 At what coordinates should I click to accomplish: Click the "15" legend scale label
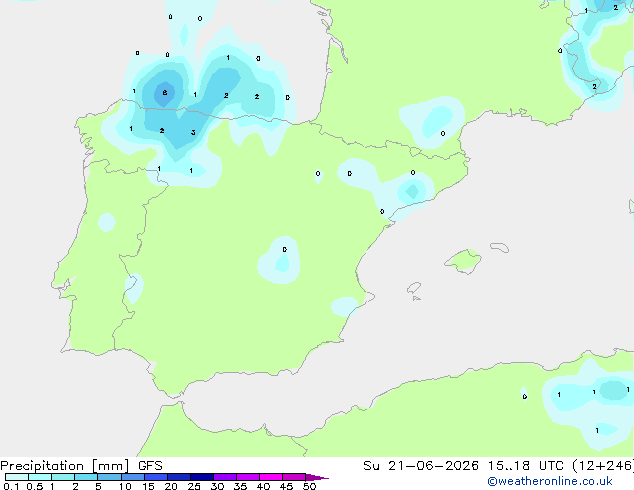tap(148, 486)
